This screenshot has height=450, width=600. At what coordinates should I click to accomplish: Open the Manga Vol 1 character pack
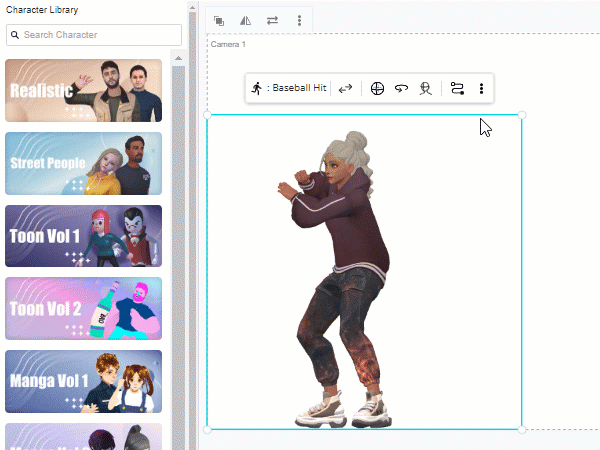point(83,381)
